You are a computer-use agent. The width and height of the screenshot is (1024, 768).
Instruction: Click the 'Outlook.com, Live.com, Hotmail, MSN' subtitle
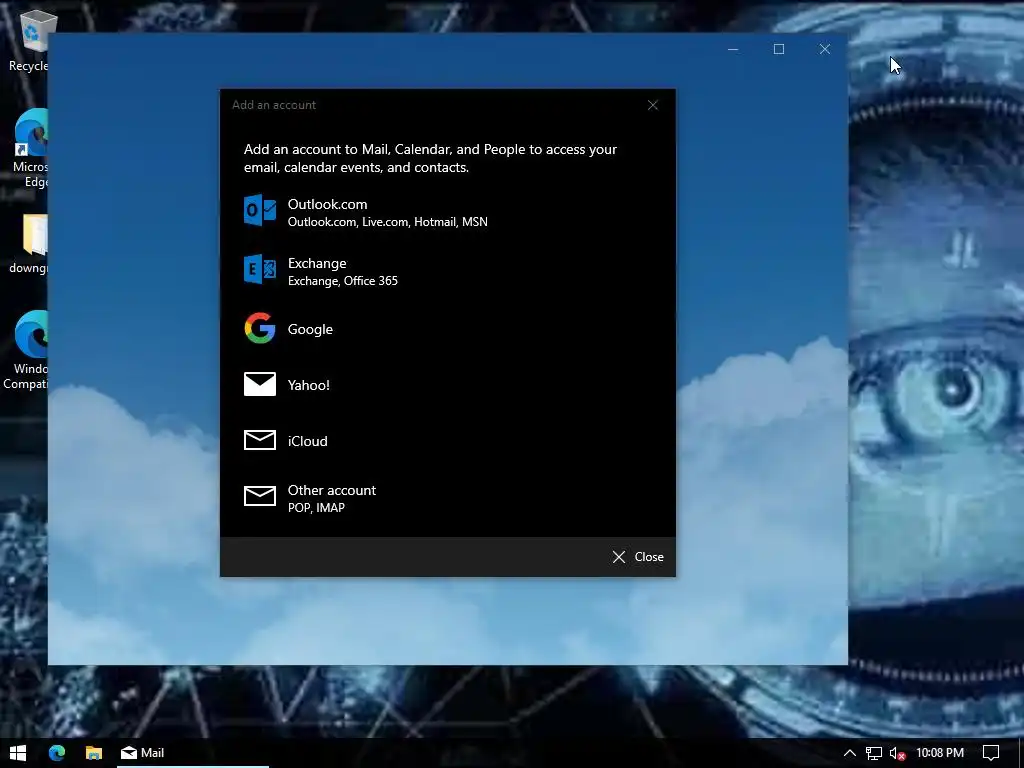tap(387, 222)
